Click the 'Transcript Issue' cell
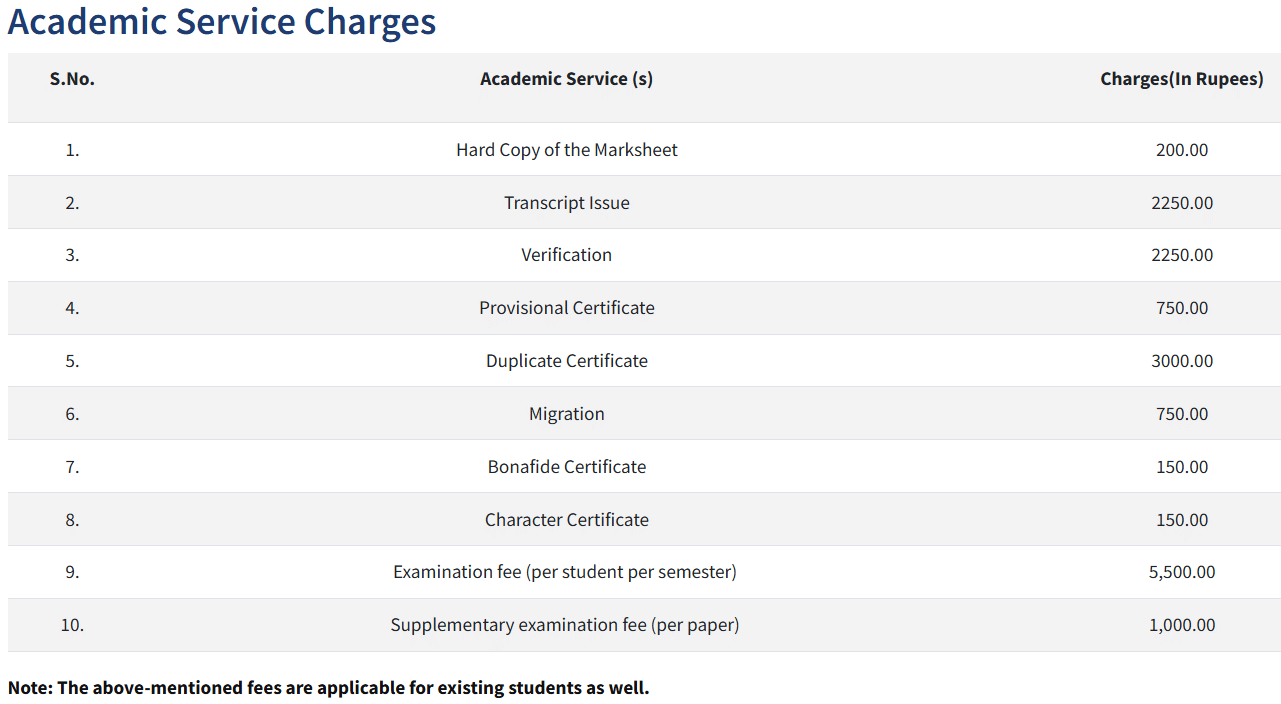Viewport: 1281px width, 704px height. [567, 203]
